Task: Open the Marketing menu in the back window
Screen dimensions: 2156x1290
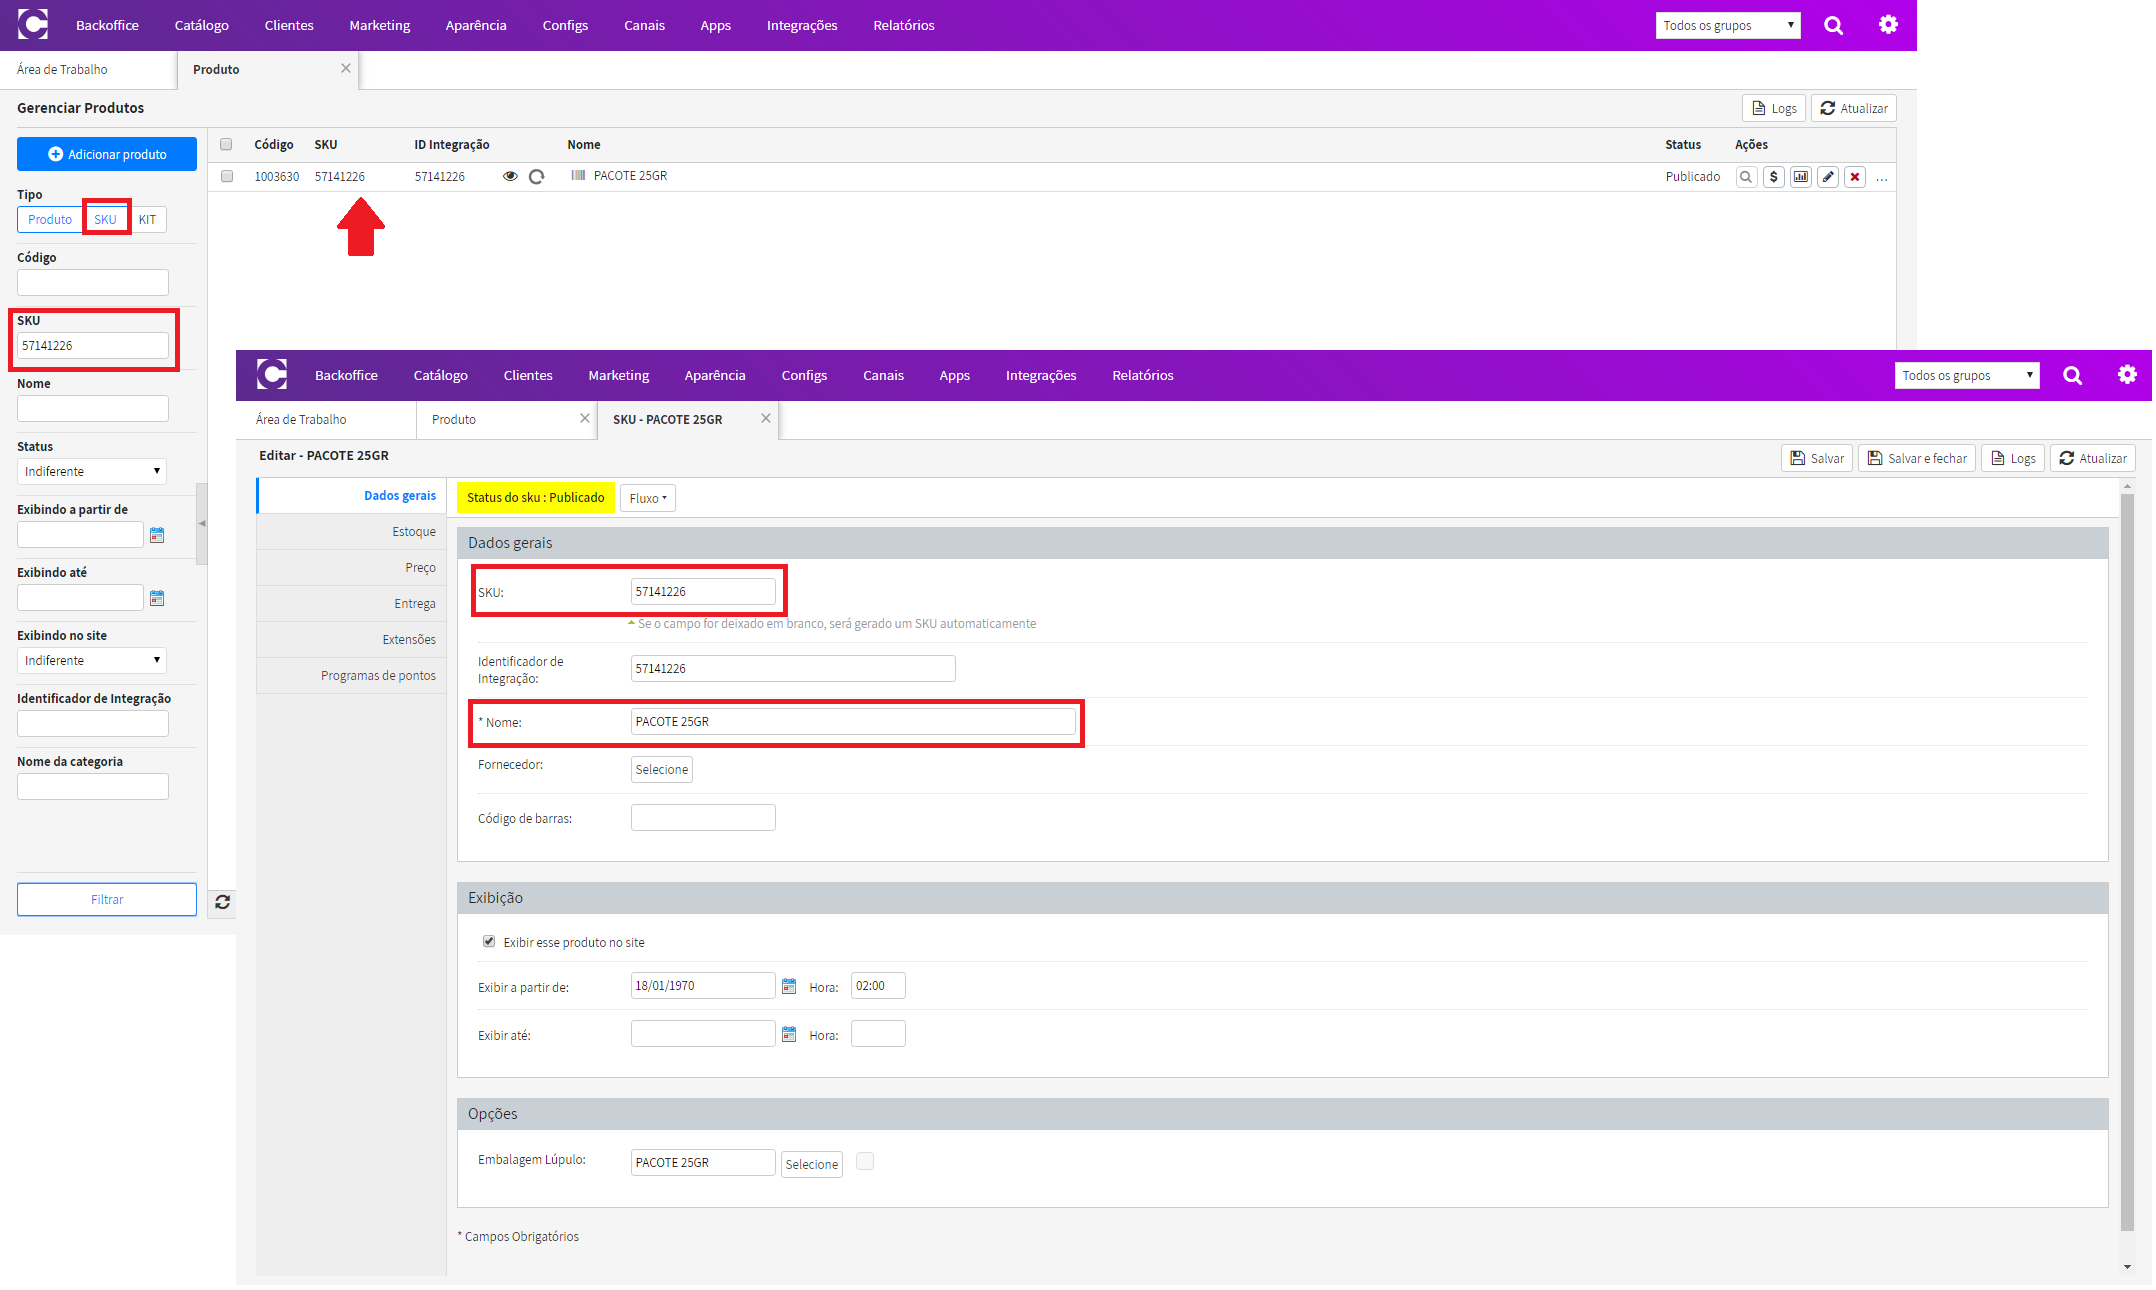Action: pyautogui.click(x=379, y=25)
